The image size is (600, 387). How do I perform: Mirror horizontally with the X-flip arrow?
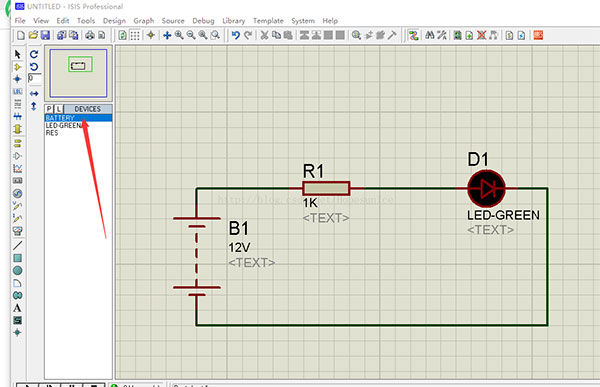pos(34,93)
